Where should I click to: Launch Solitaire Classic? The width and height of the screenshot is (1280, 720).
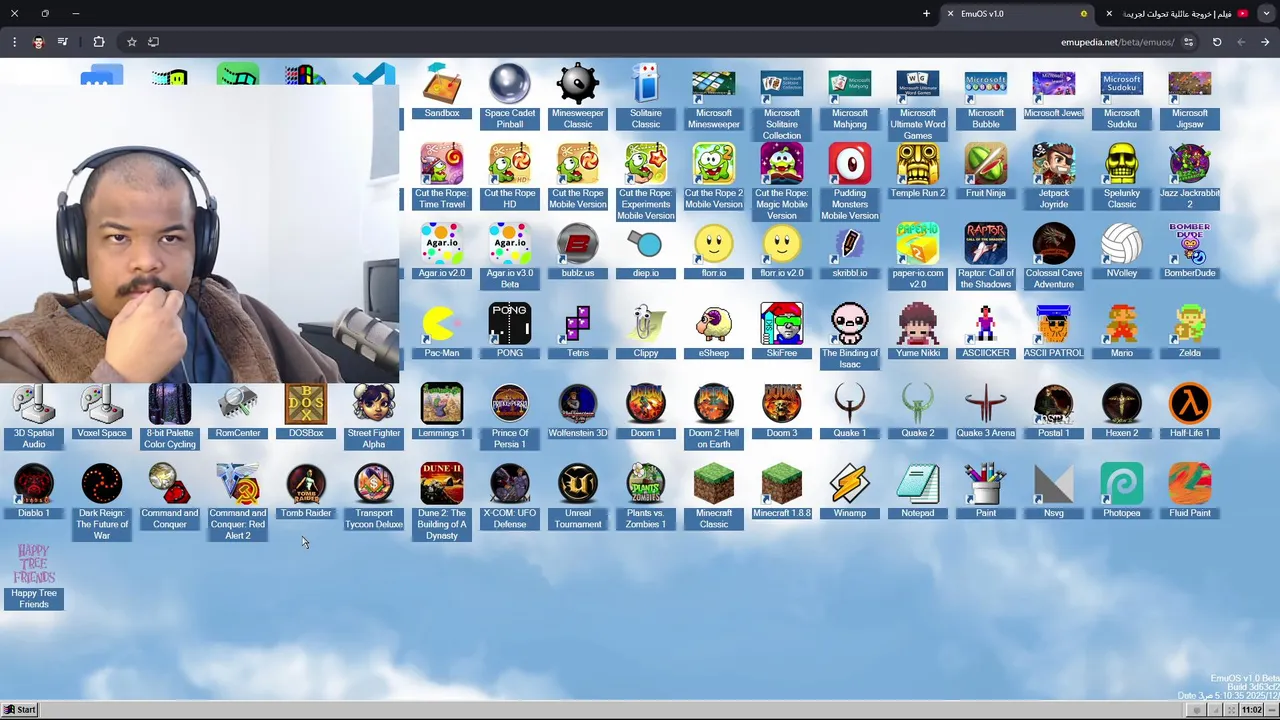point(646,97)
